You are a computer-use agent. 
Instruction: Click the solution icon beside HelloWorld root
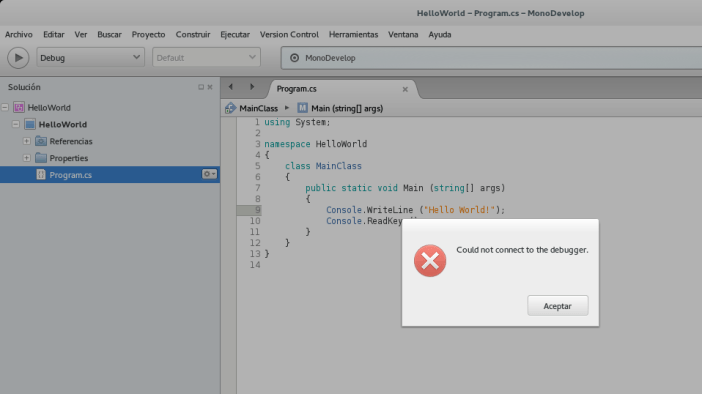(x=19, y=107)
